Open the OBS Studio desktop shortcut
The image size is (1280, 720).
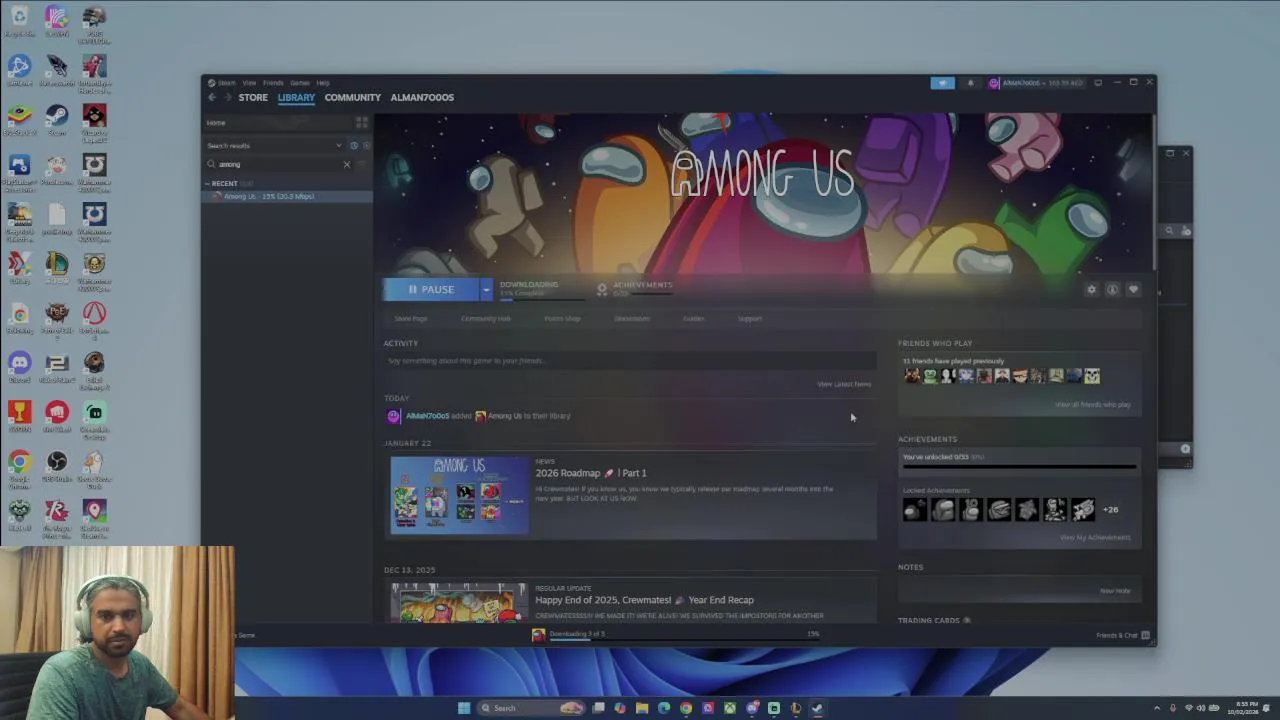pyautogui.click(x=57, y=467)
